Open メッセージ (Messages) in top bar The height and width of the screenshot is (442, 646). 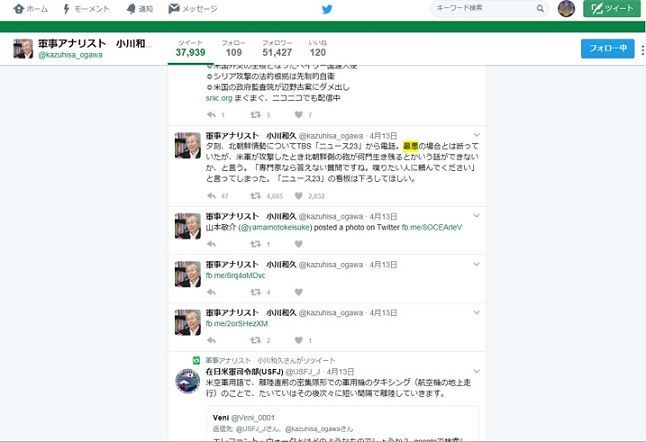193,9
